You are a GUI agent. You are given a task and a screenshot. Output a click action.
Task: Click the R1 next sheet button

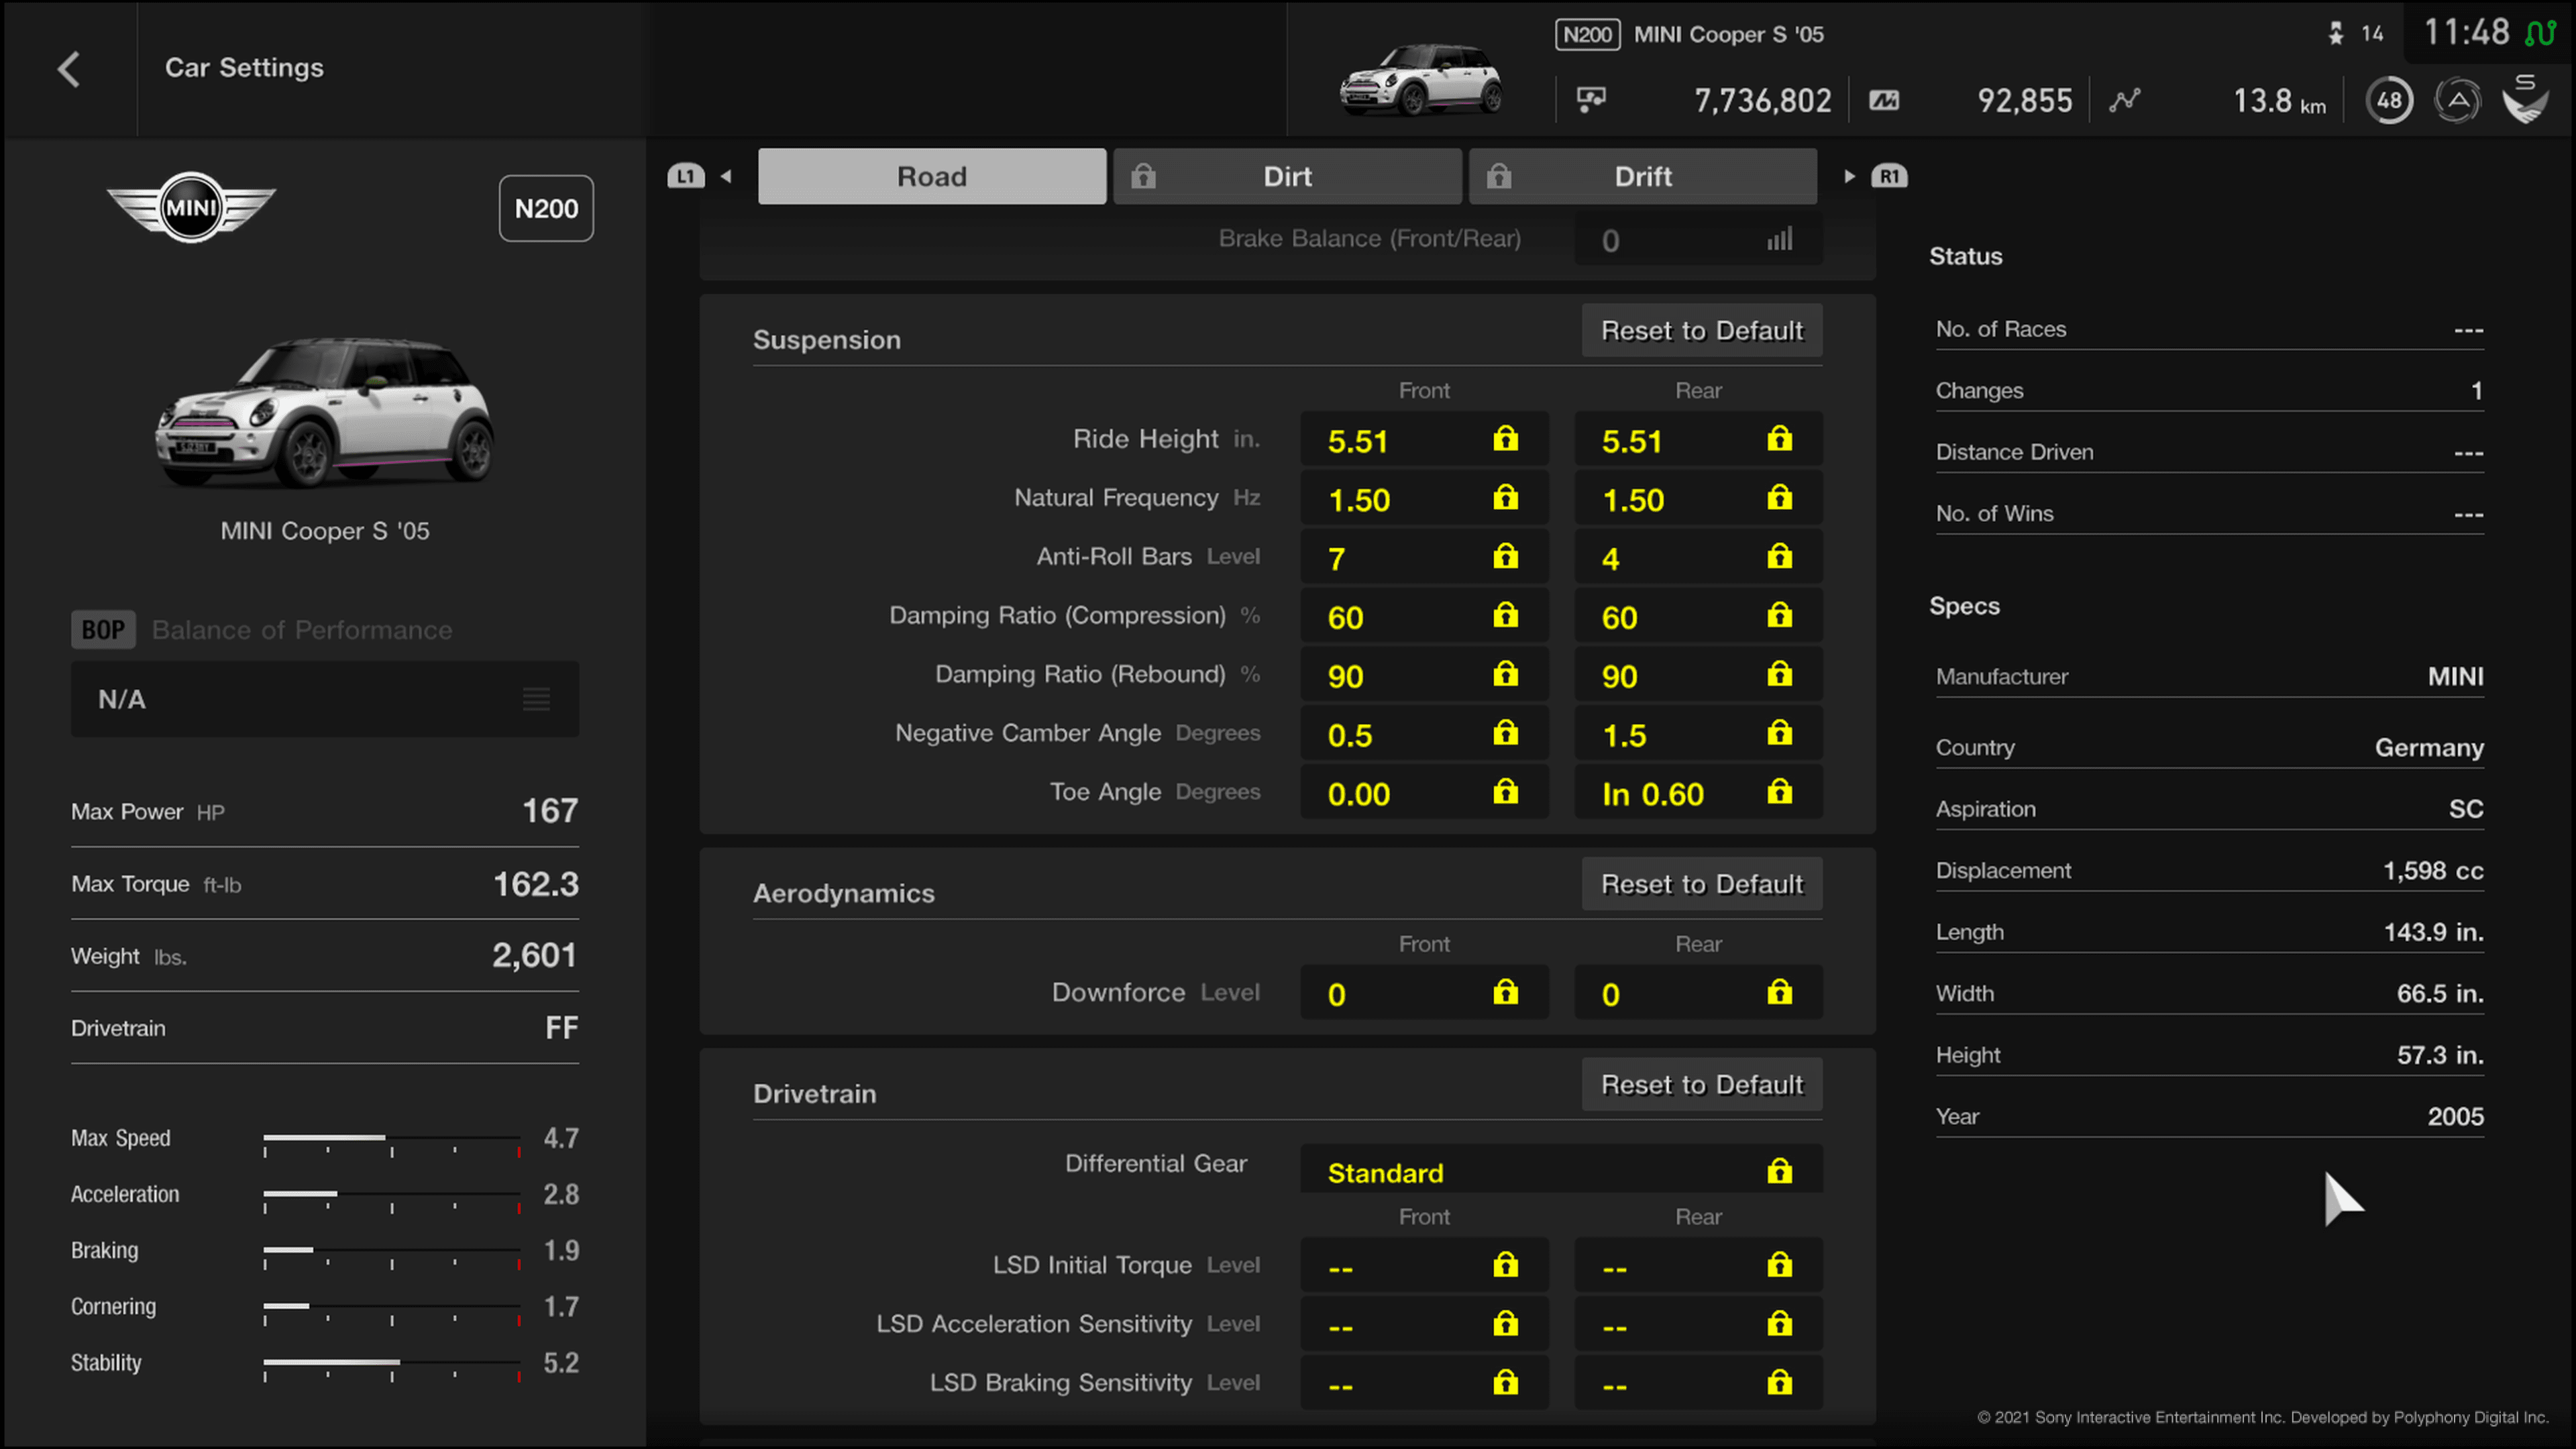tap(1889, 177)
